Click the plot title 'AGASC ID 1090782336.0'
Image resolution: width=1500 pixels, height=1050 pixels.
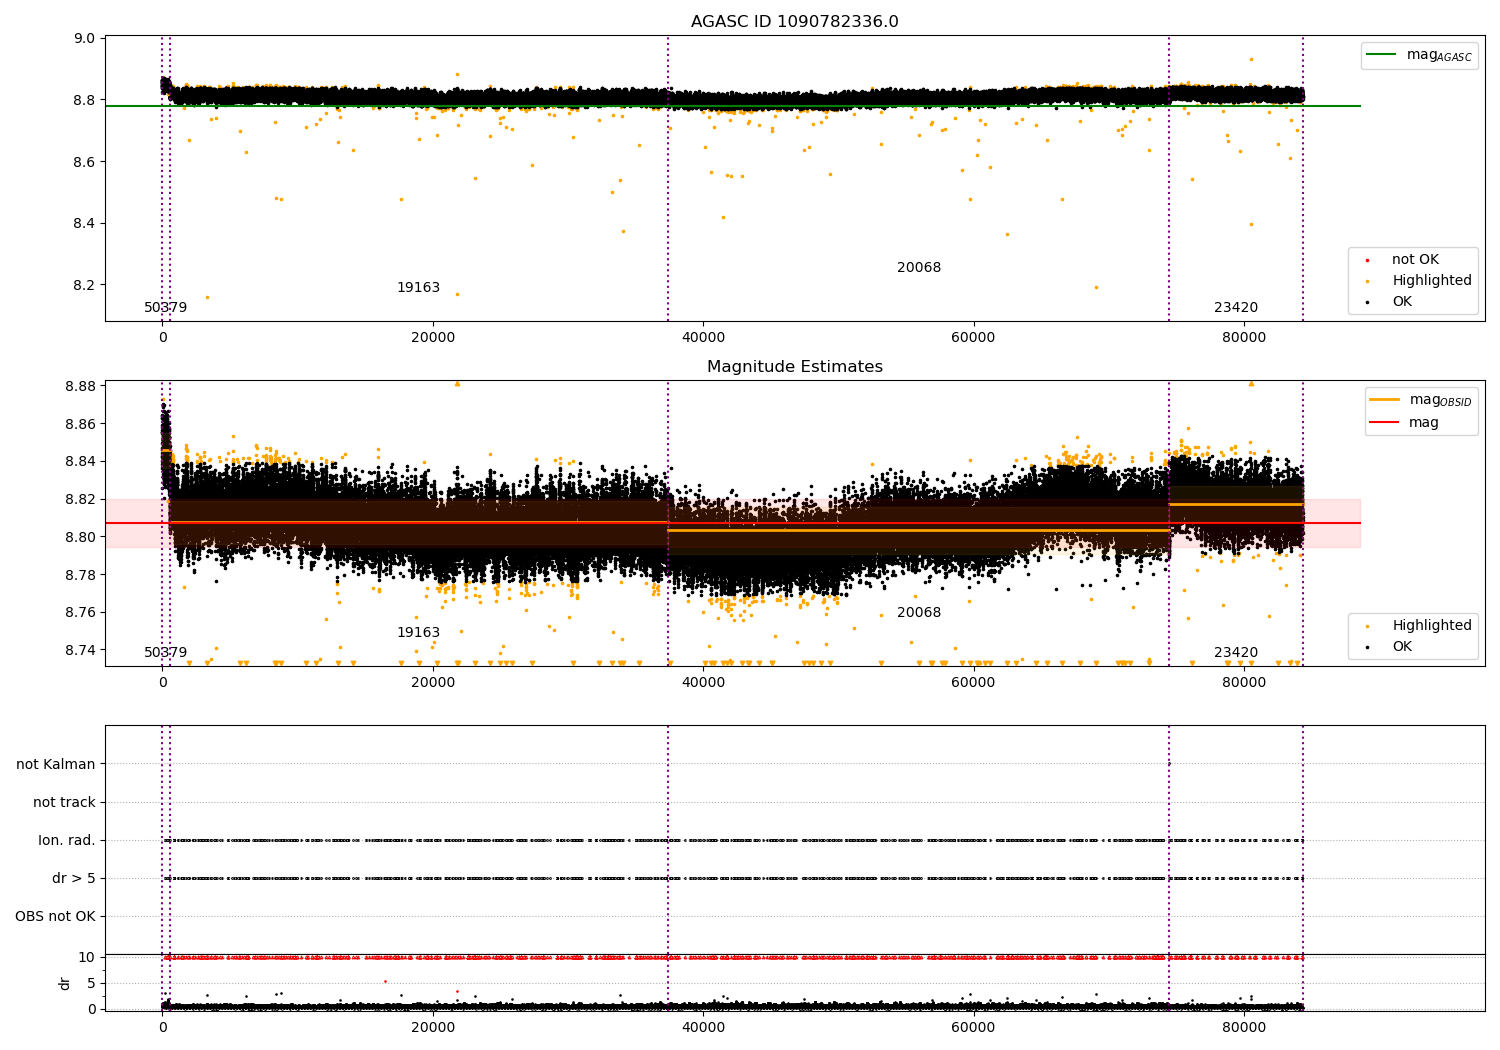(794, 22)
